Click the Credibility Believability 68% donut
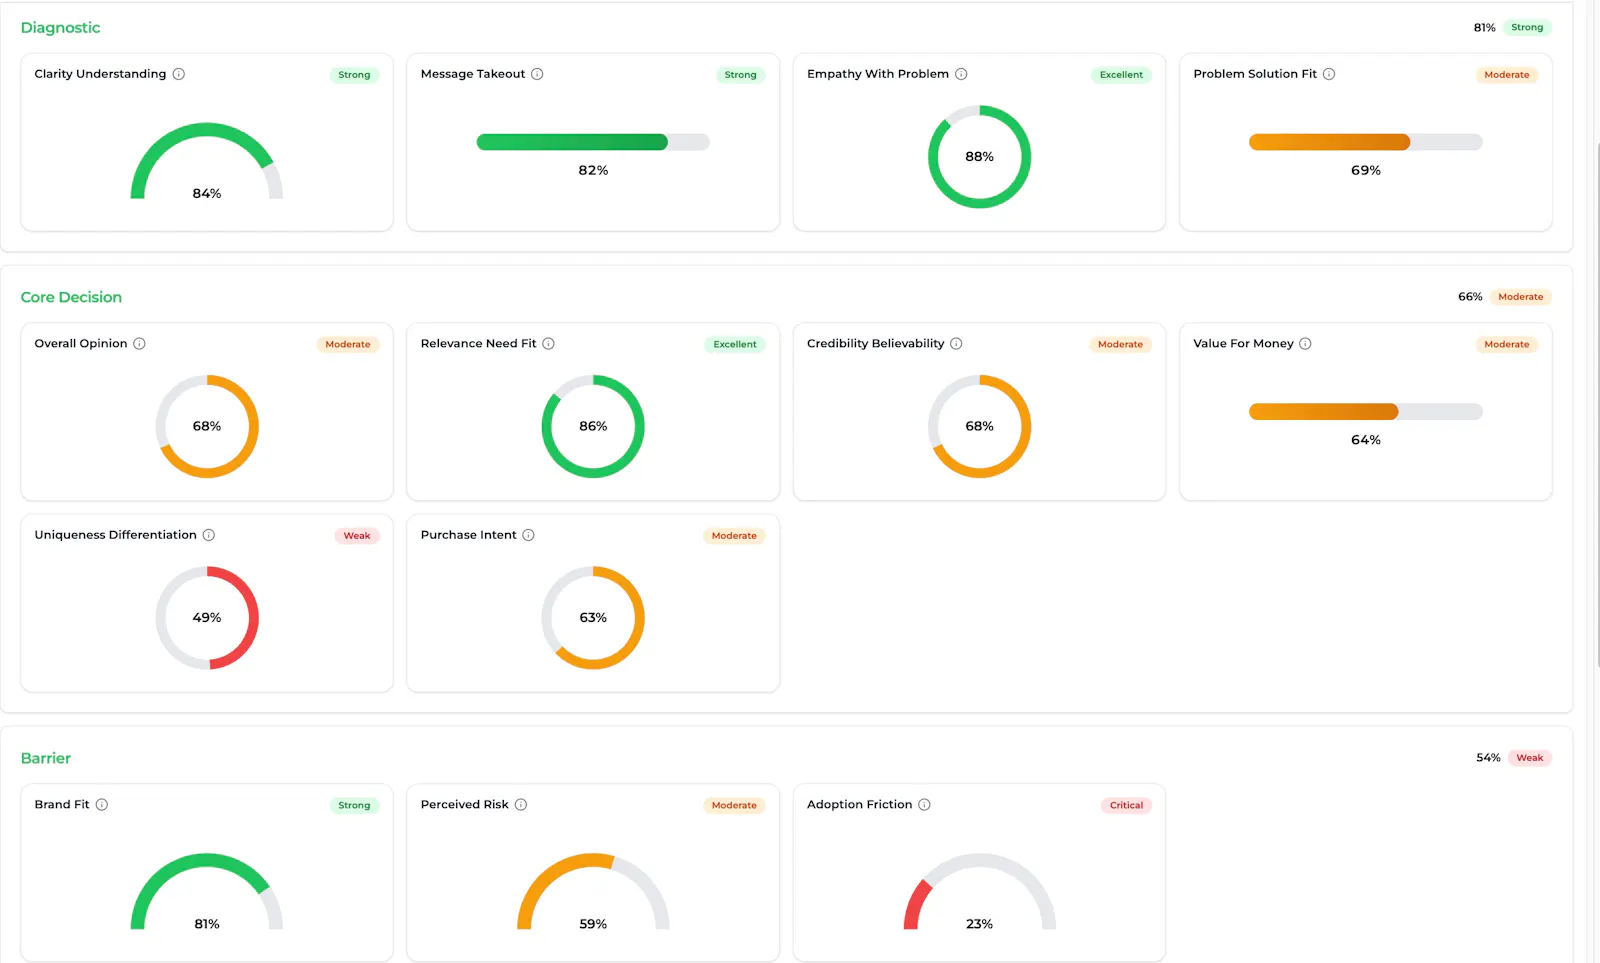Image resolution: width=1600 pixels, height=963 pixels. pyautogui.click(x=980, y=427)
